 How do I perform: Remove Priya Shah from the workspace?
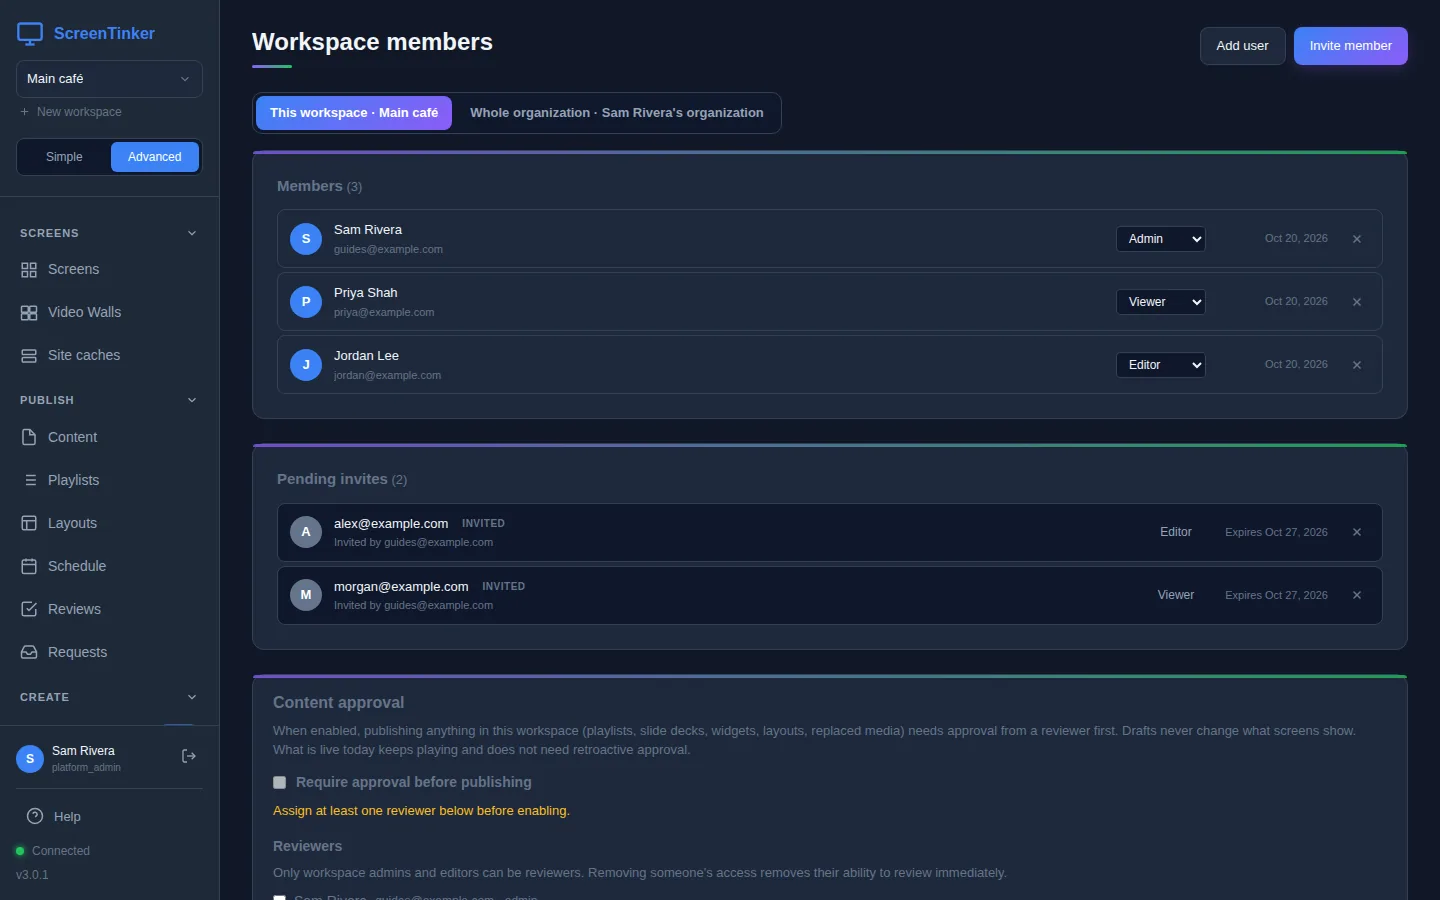(x=1357, y=302)
